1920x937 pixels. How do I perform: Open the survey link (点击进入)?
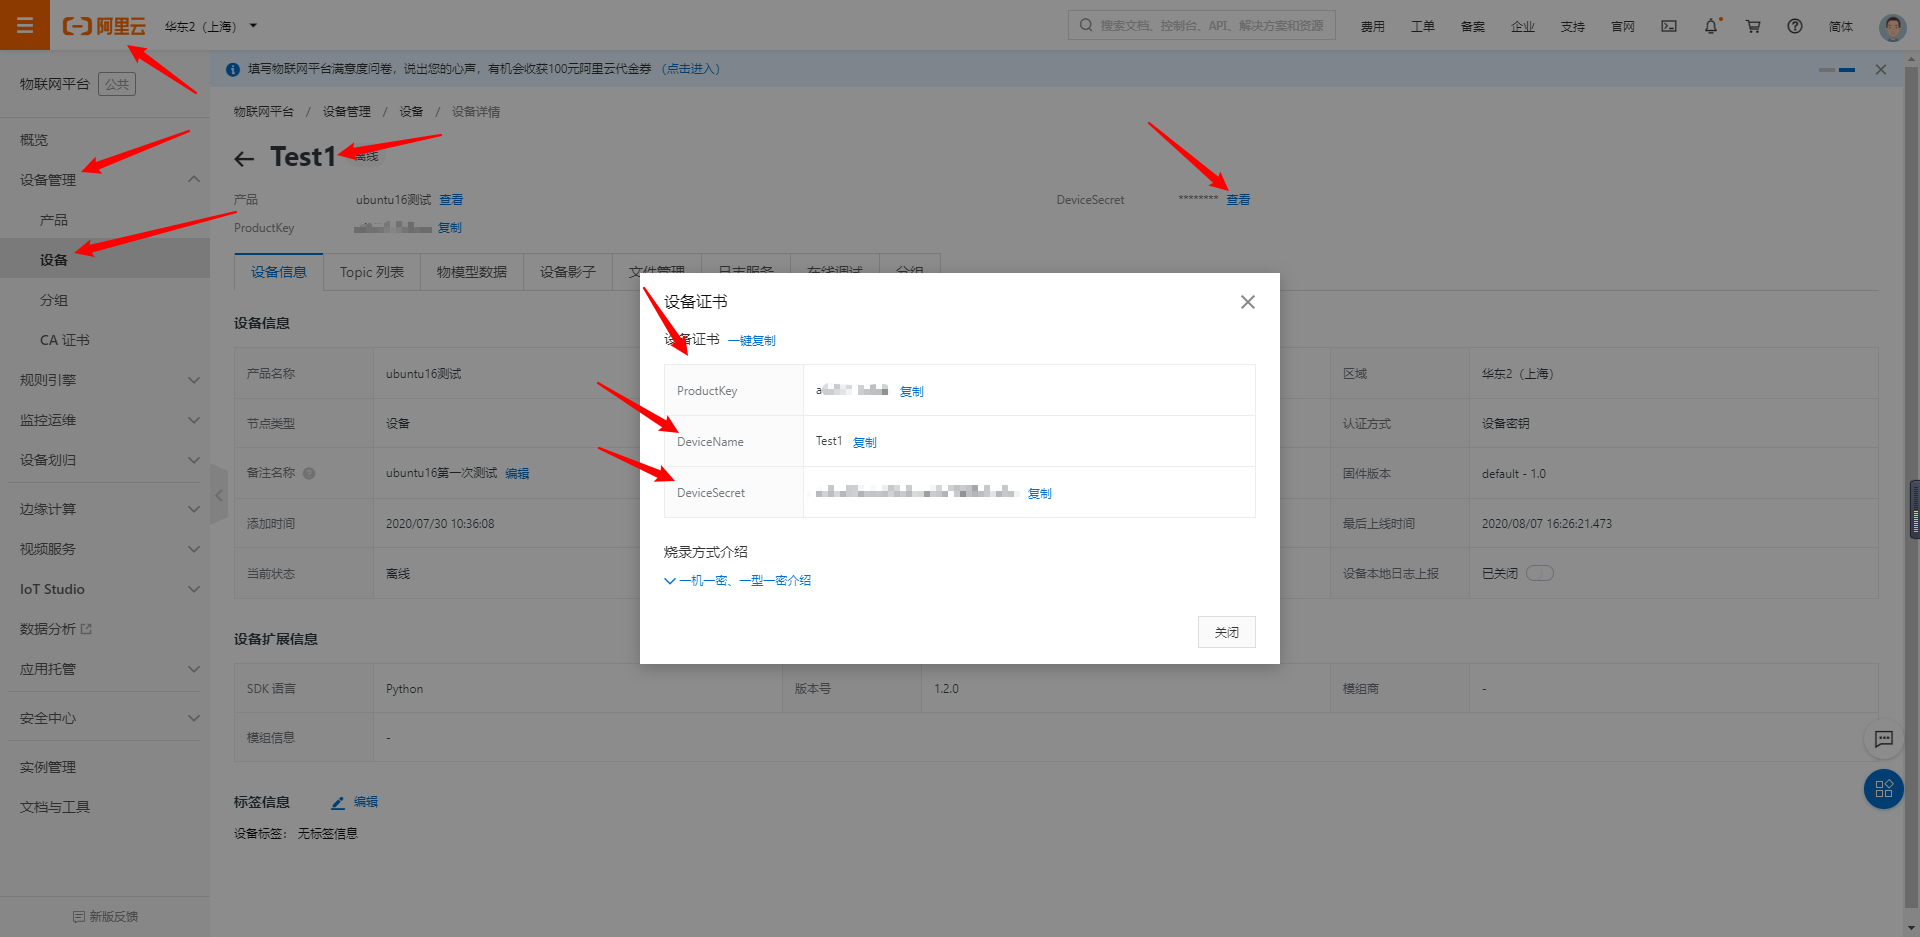point(691,69)
